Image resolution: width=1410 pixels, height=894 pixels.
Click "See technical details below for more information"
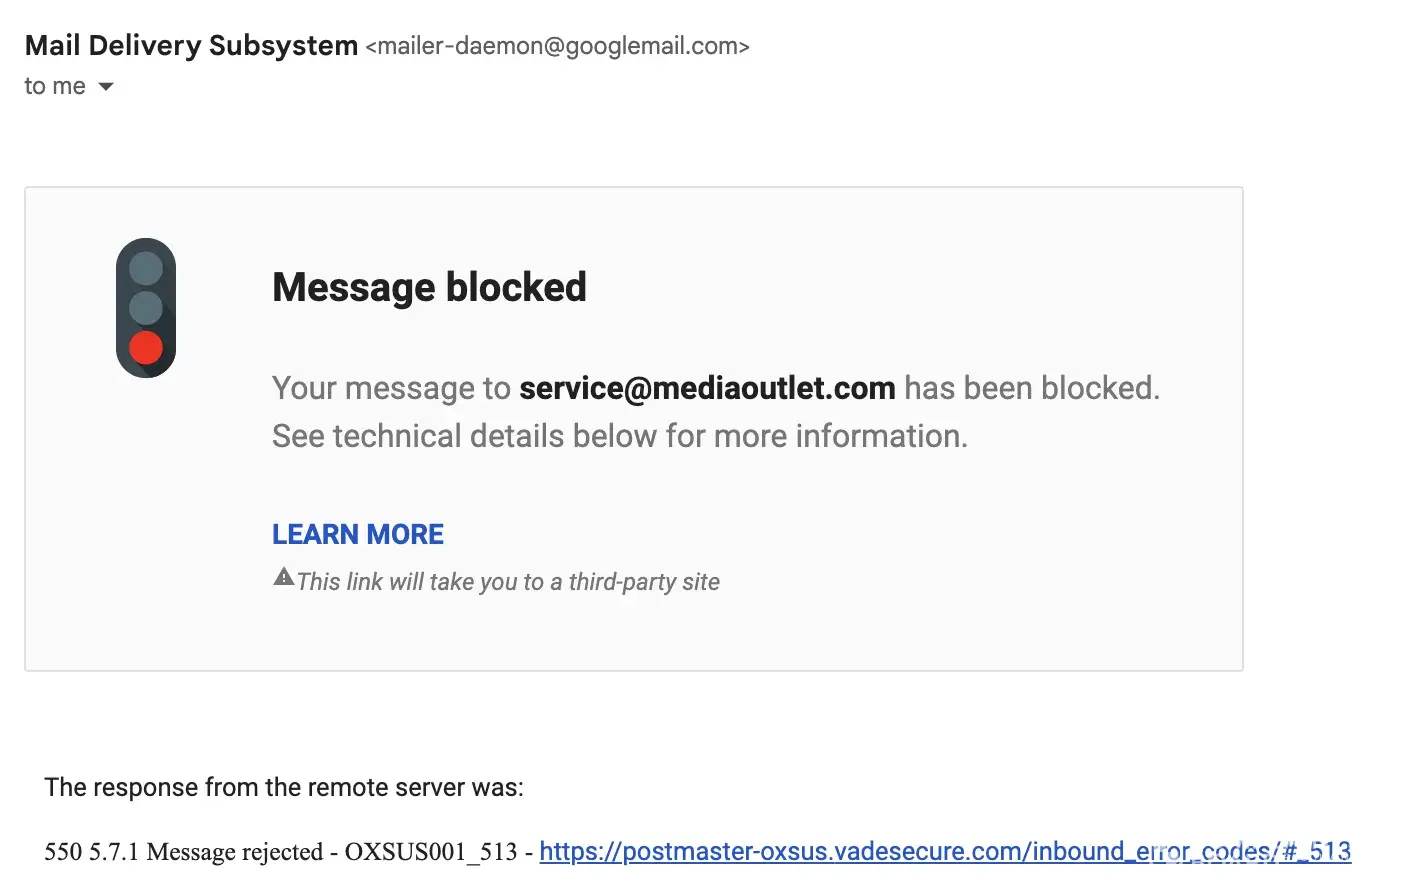(619, 436)
